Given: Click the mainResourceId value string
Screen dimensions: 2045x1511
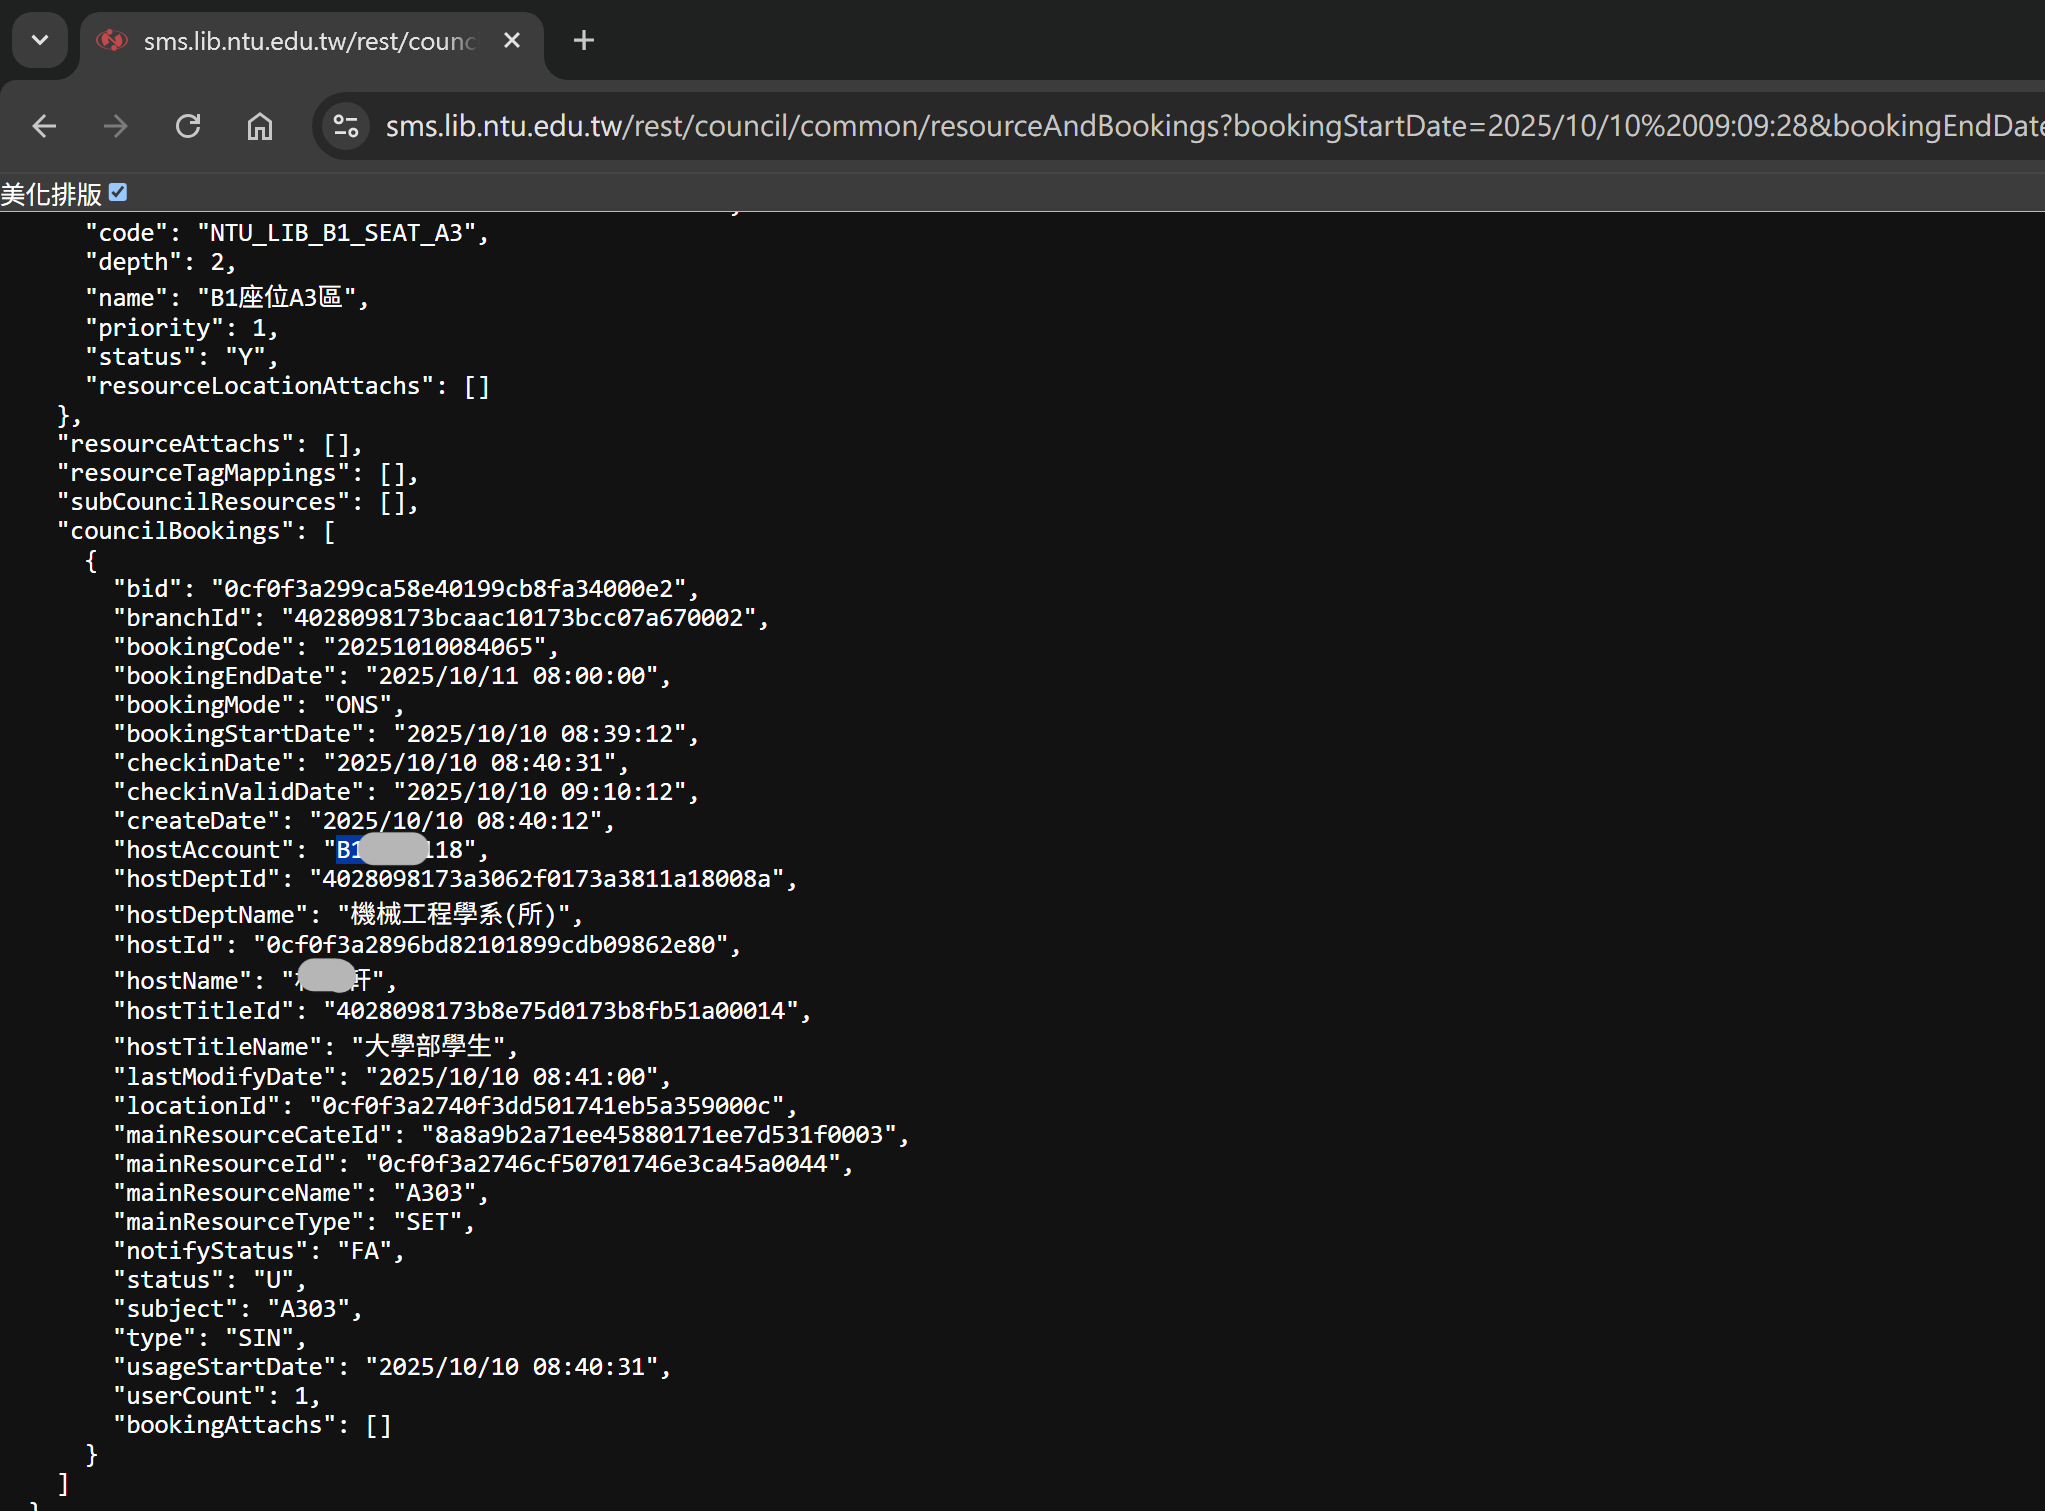Looking at the screenshot, I should [602, 1164].
